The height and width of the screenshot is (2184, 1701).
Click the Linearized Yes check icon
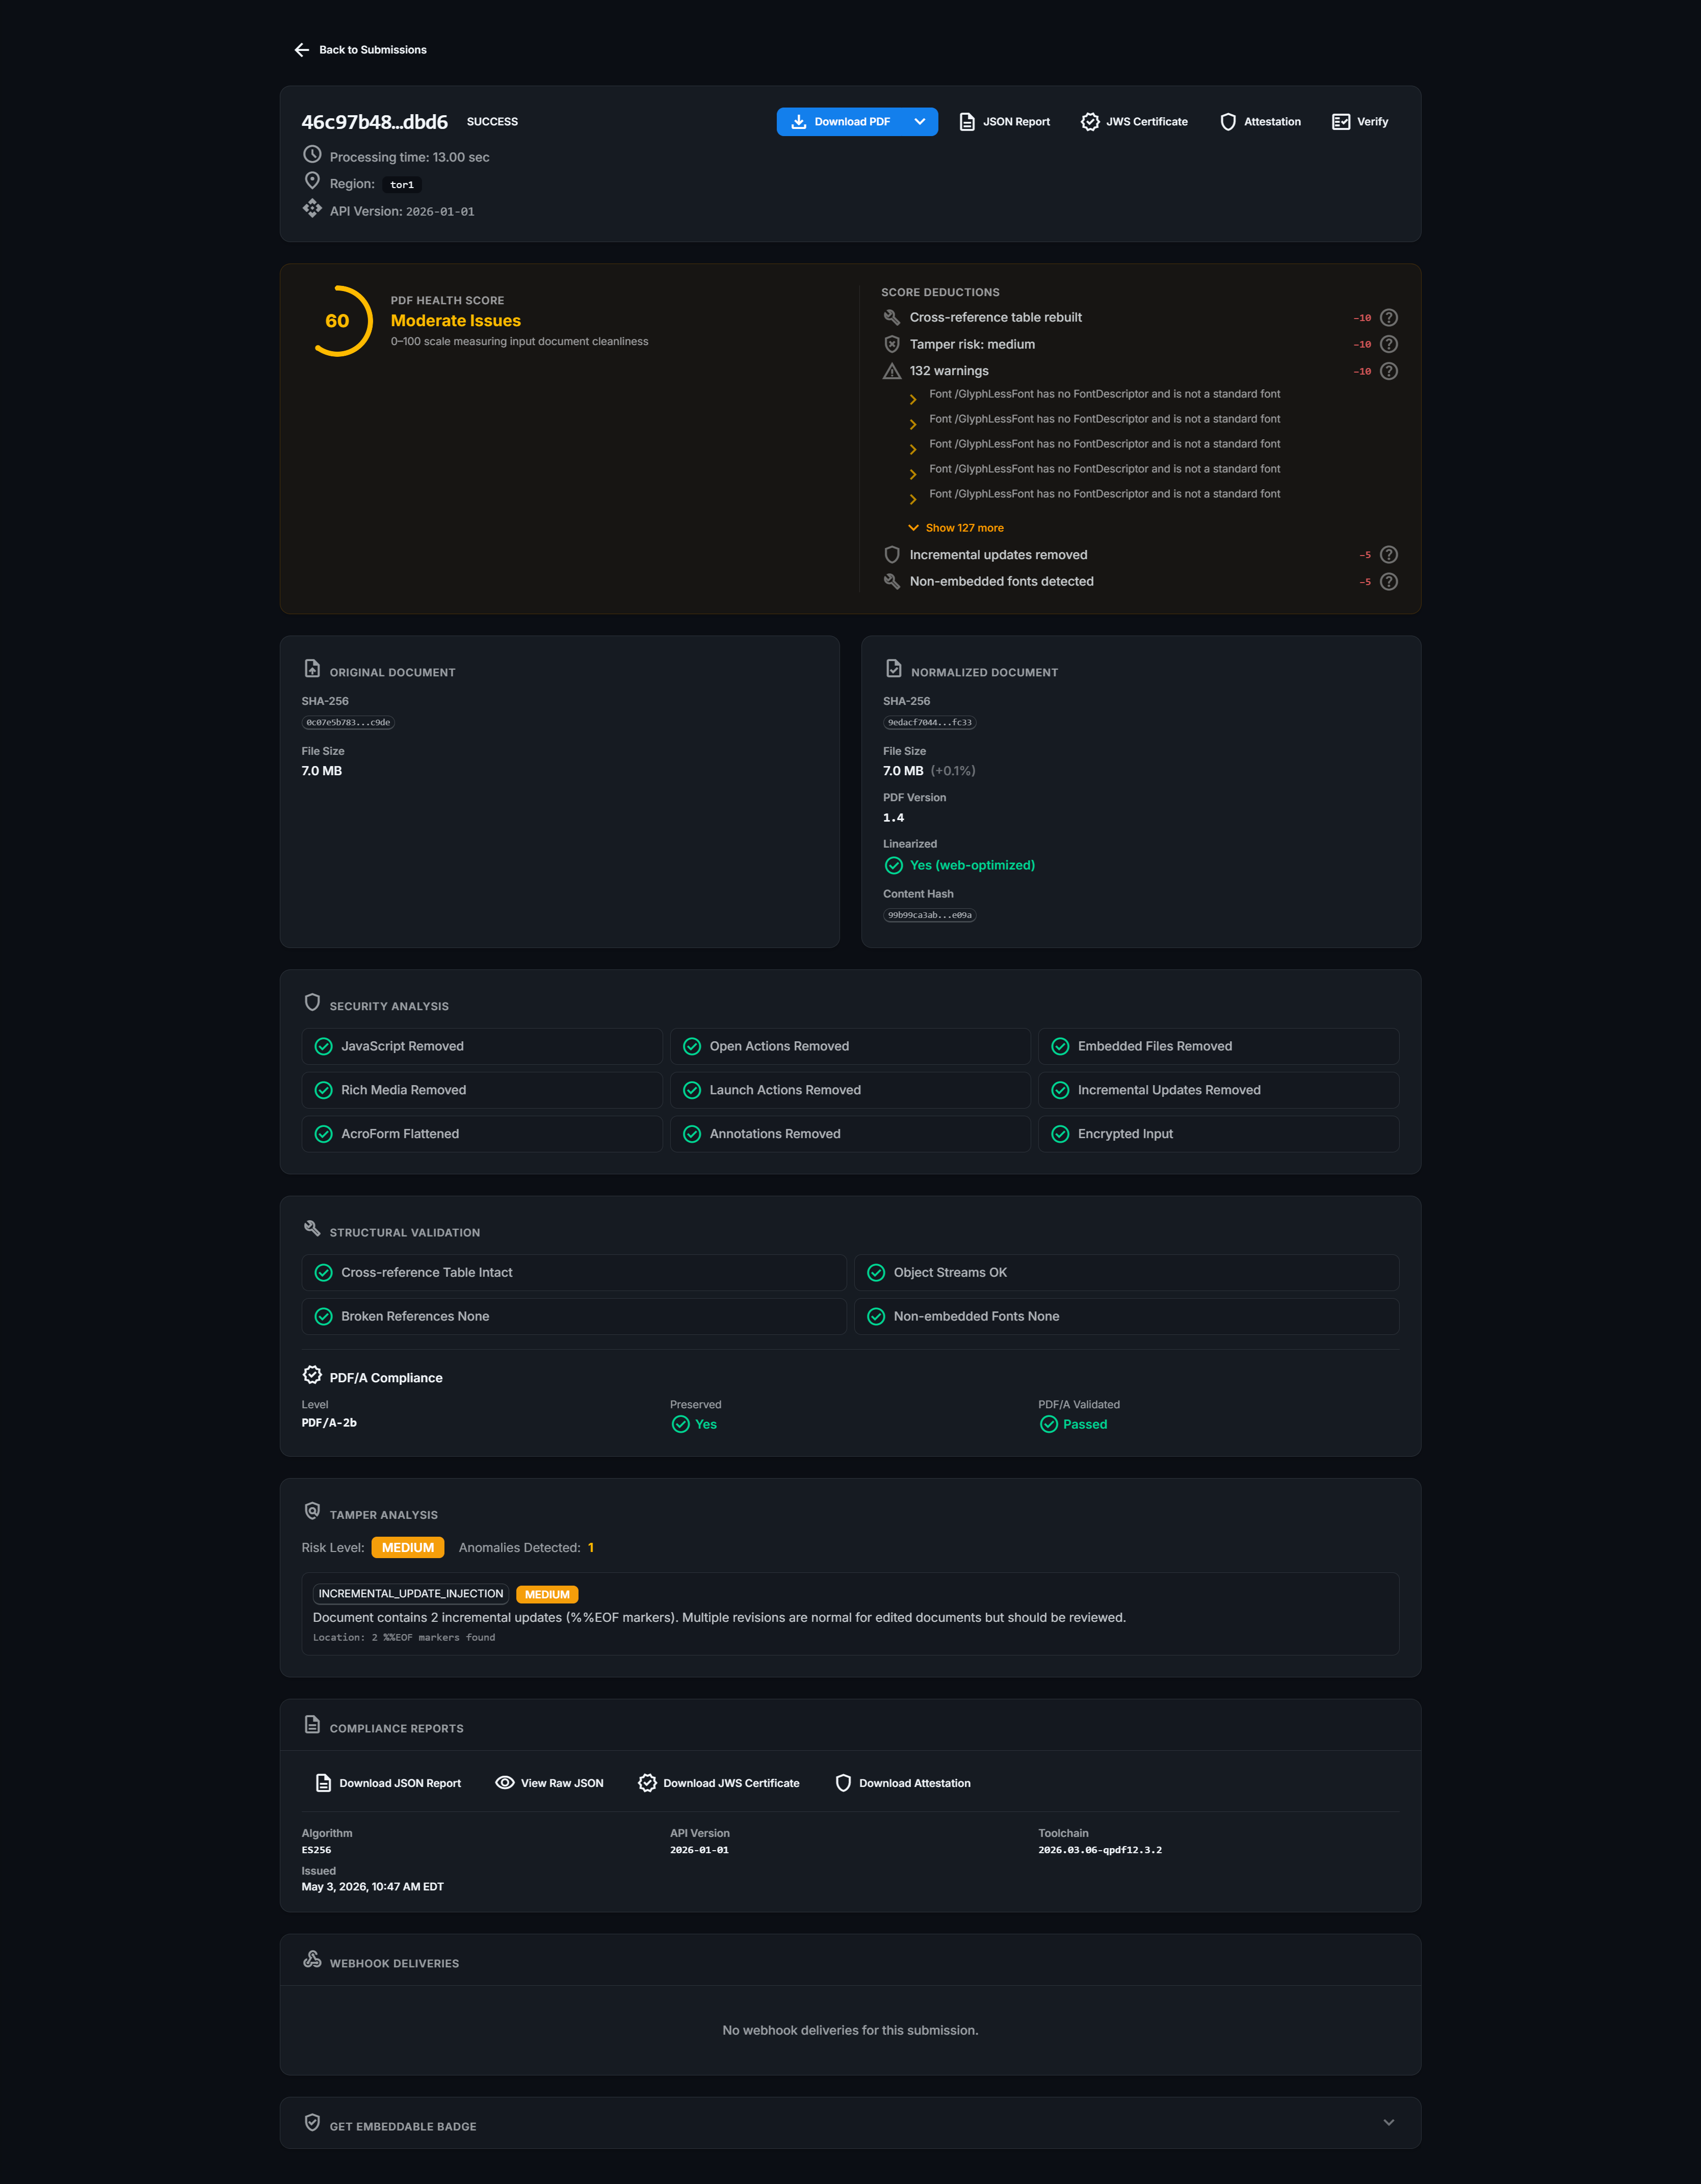tap(894, 866)
